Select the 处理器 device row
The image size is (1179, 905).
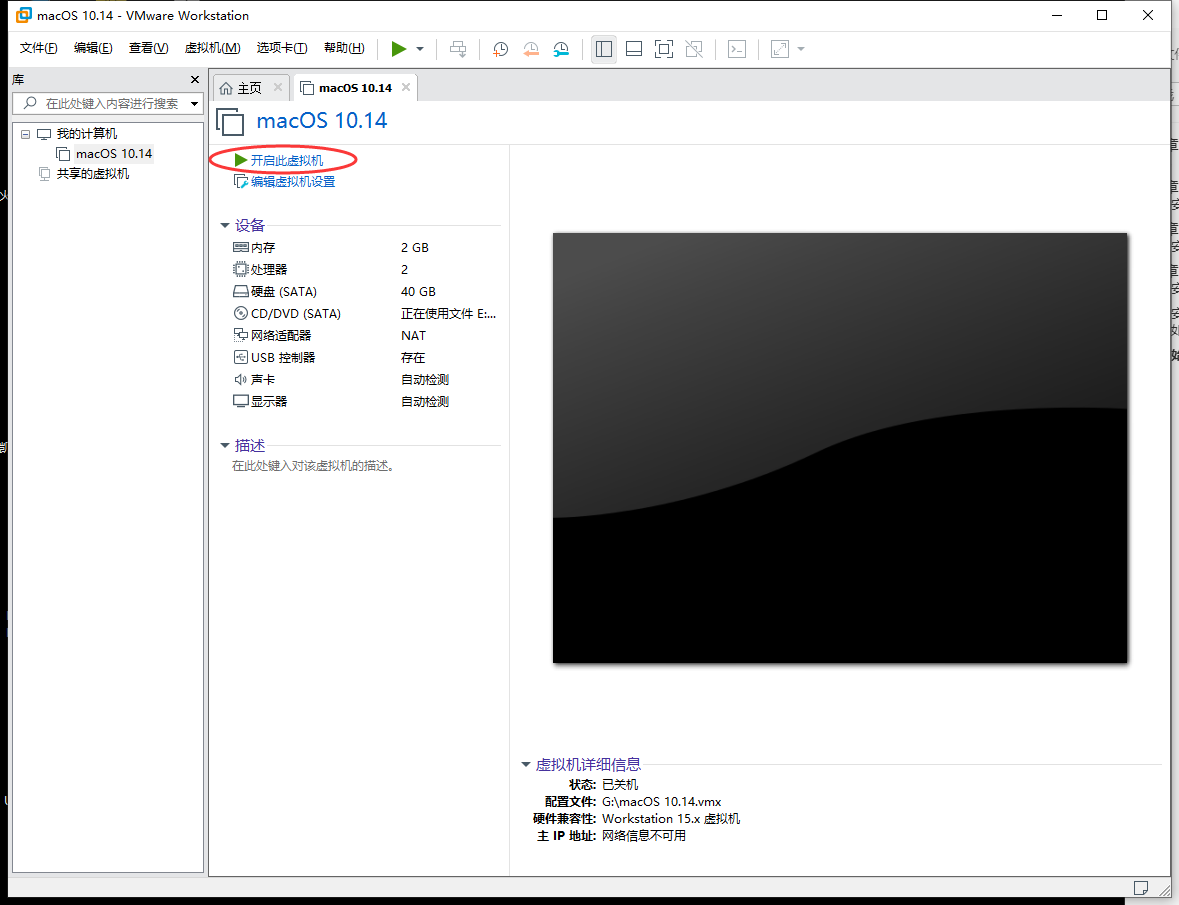click(365, 269)
